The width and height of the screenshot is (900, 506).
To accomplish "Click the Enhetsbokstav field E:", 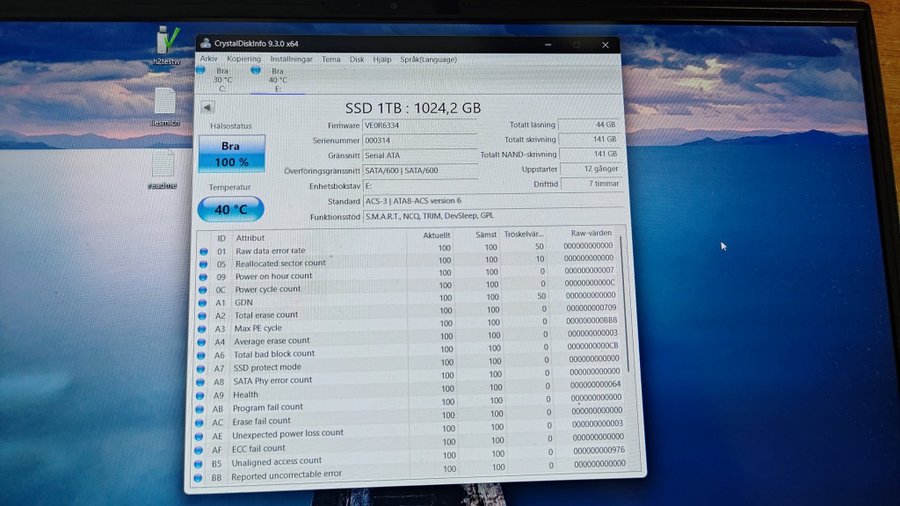I will pos(420,186).
